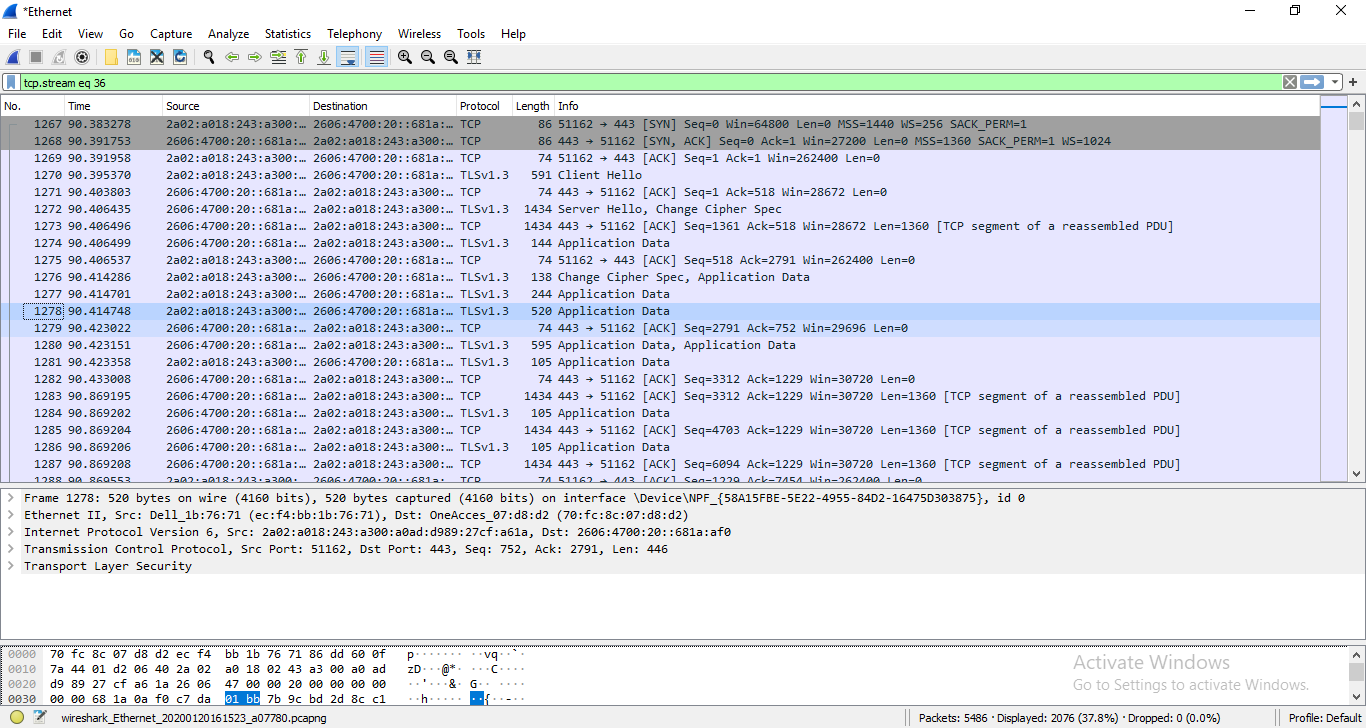1366x728 pixels.
Task: Save this capture file icon
Action: pyautogui.click(x=134, y=57)
